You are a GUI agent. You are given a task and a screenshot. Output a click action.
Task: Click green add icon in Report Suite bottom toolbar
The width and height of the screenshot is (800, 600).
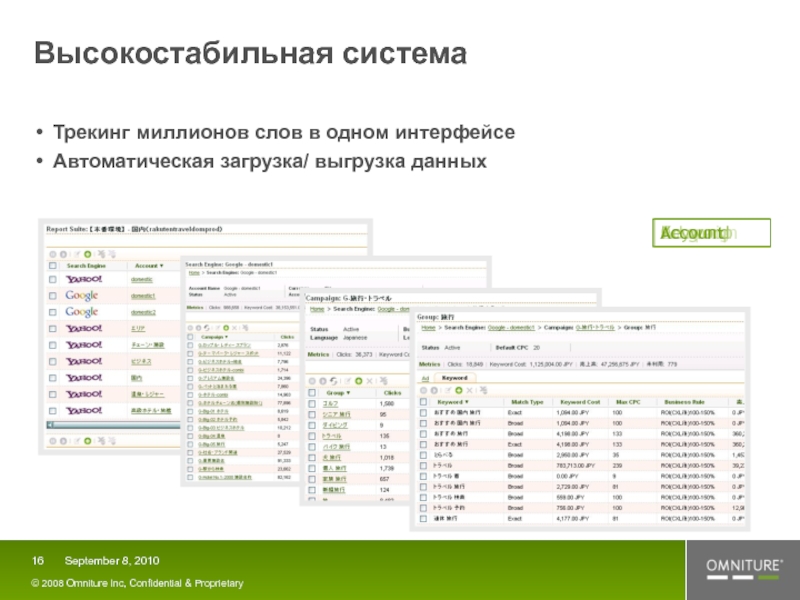[x=88, y=441]
